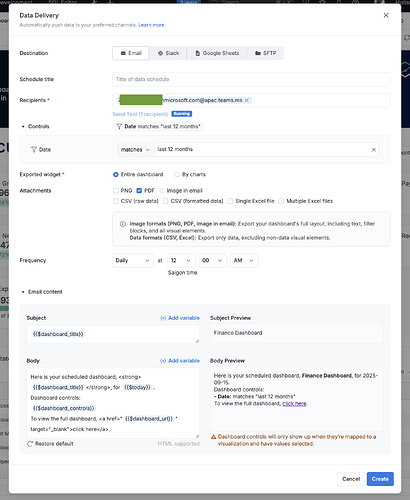Select the SFTP destination tab

265,53
